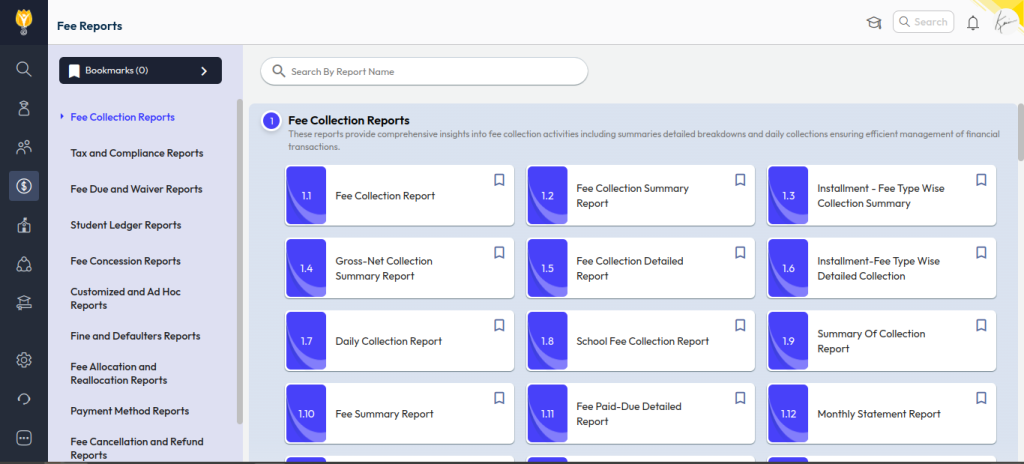
Task: Click the magnifier icon in the left sidebar
Action: 24,69
